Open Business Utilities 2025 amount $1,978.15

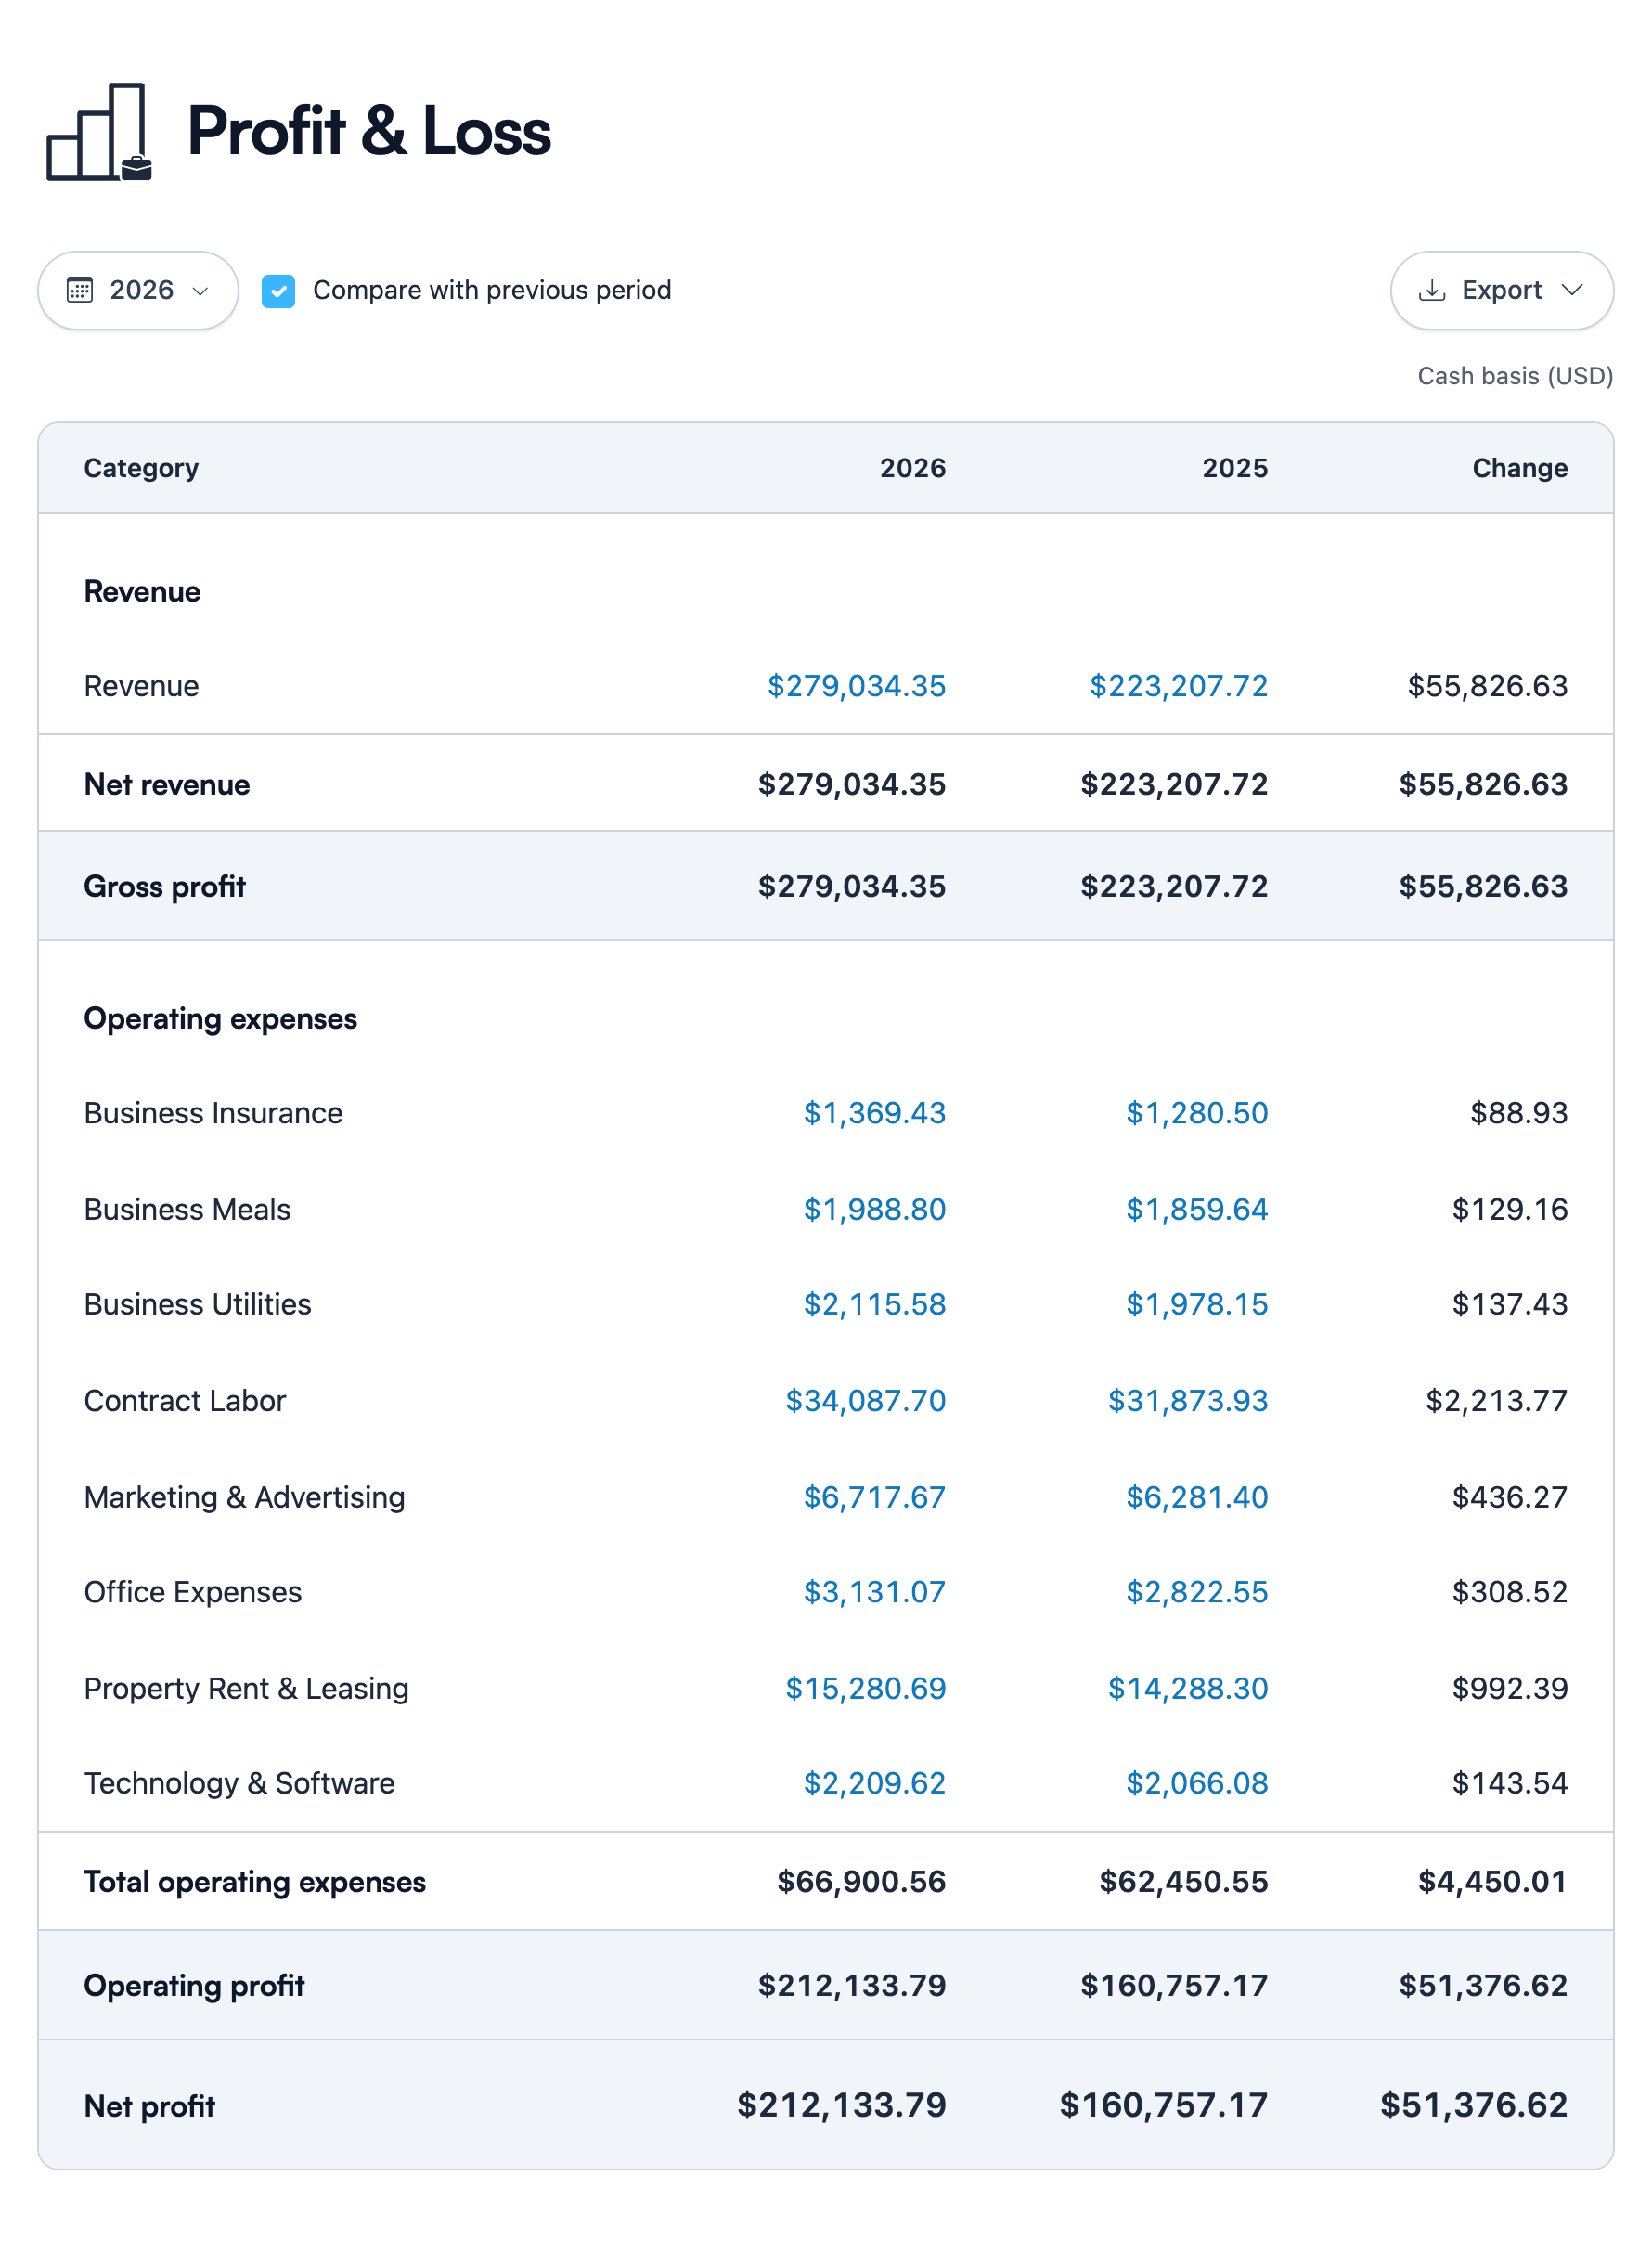pyautogui.click(x=1196, y=1304)
